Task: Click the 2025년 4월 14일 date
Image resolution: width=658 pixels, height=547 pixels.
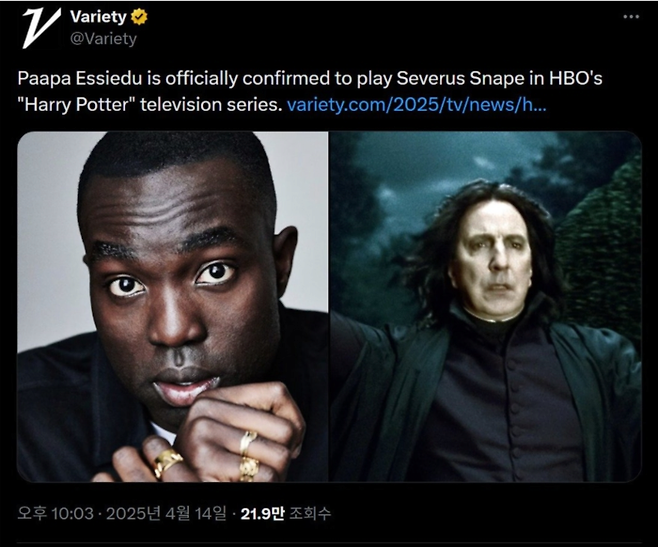Action: pos(166,513)
